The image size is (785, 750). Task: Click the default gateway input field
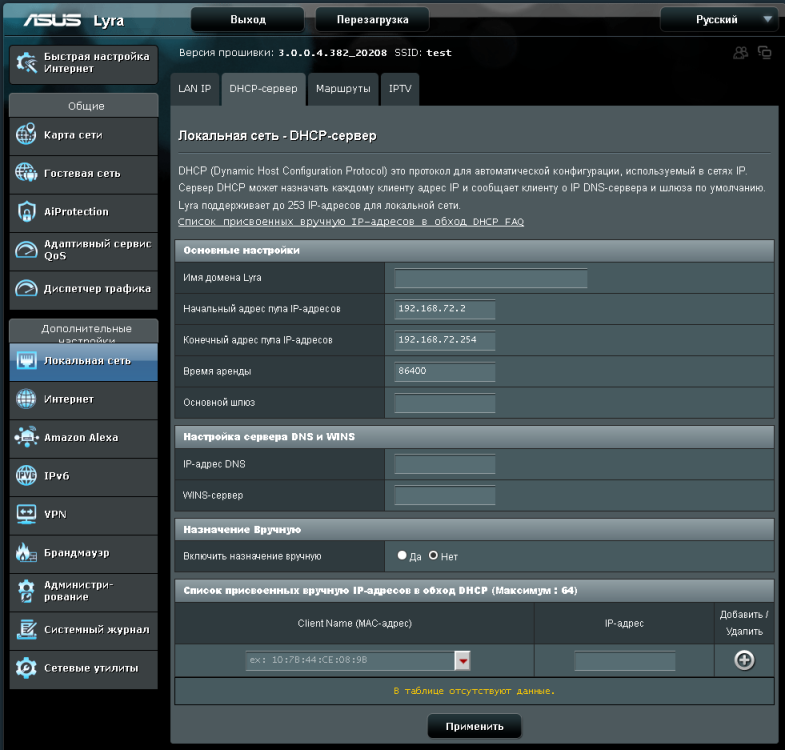pyautogui.click(x=445, y=403)
